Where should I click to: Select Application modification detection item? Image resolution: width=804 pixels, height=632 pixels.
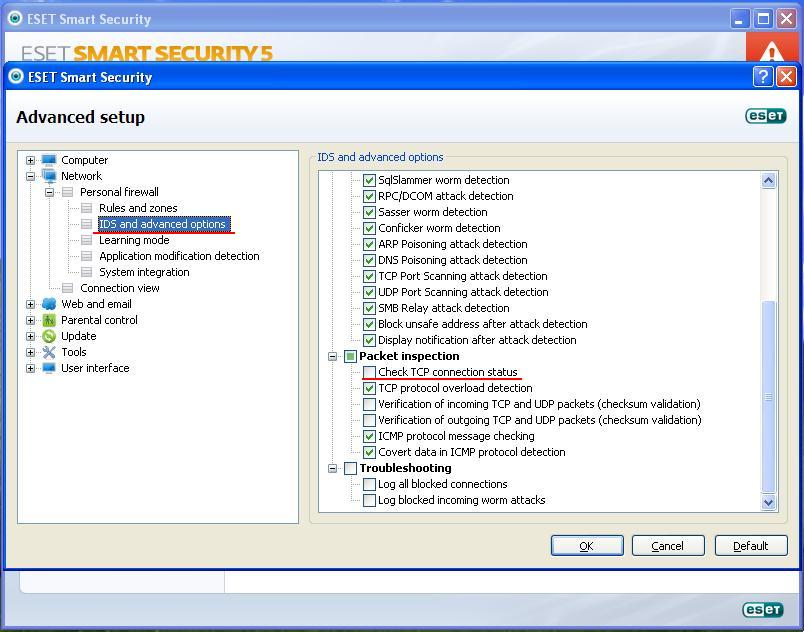(x=179, y=256)
